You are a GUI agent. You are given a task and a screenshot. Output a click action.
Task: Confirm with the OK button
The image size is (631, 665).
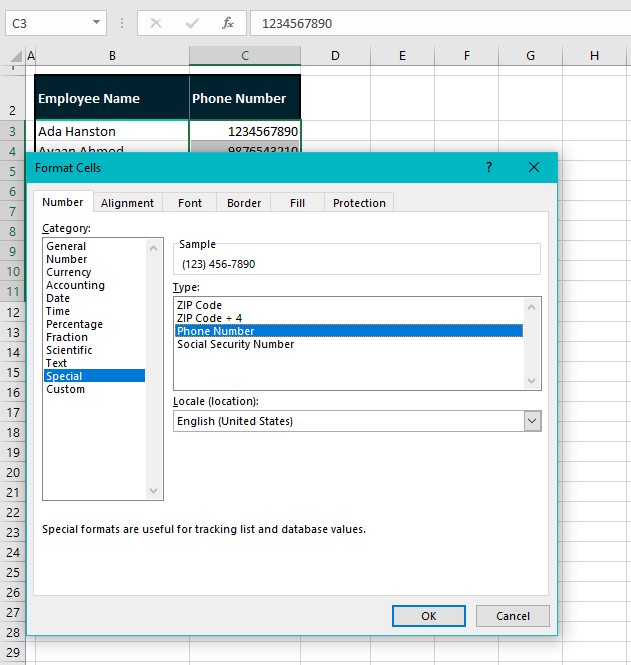pyautogui.click(x=429, y=616)
